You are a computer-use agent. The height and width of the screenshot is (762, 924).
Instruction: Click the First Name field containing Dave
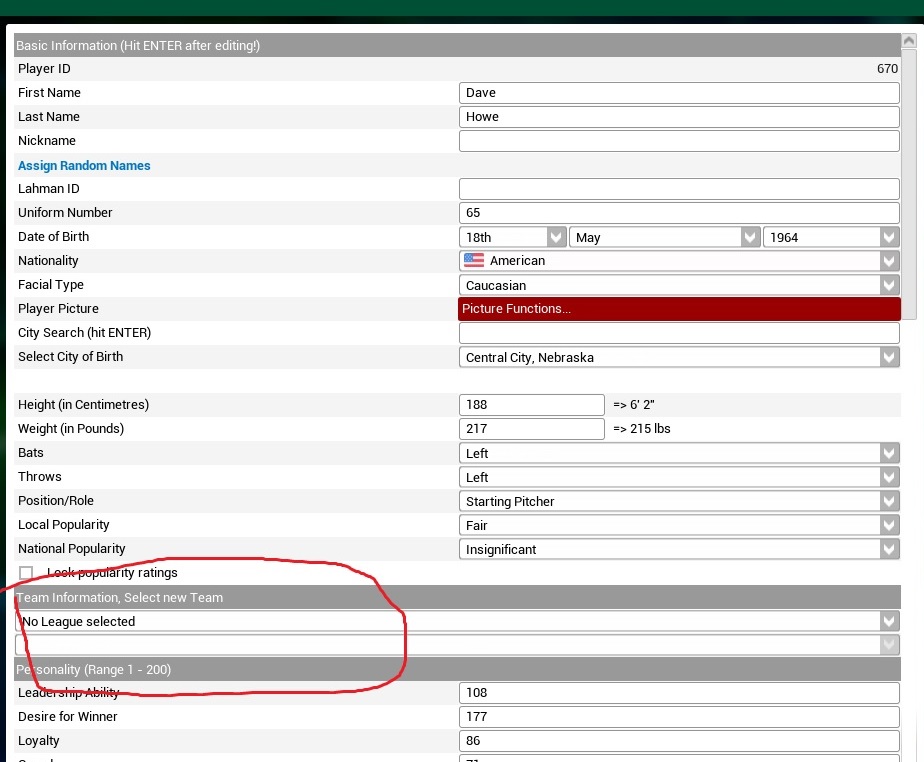click(x=679, y=93)
